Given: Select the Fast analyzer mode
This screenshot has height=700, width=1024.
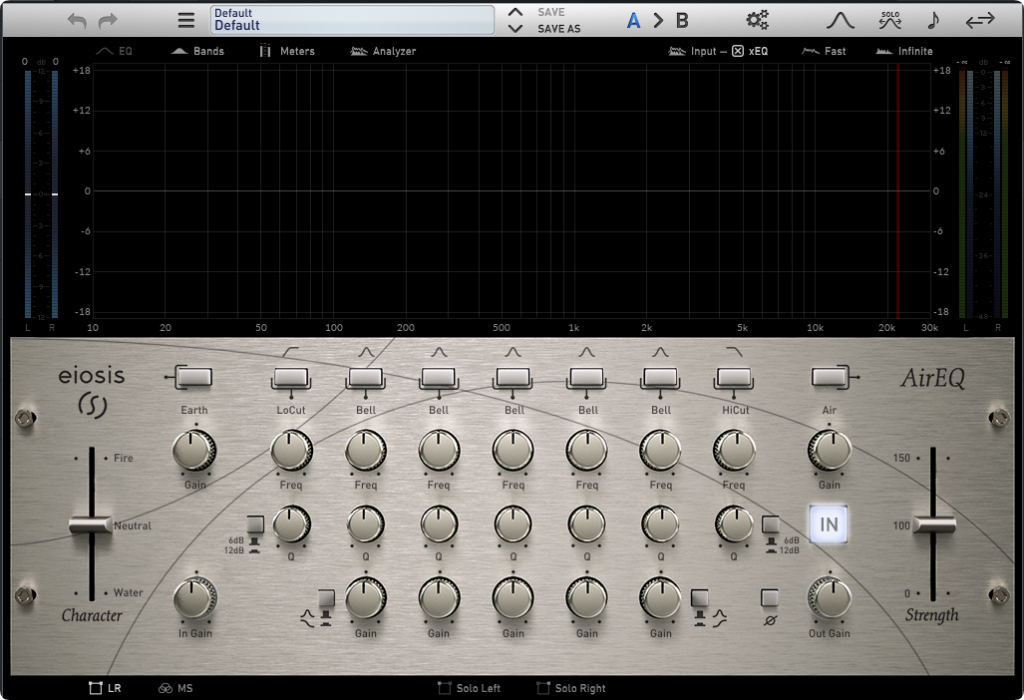Looking at the screenshot, I should tap(824, 51).
